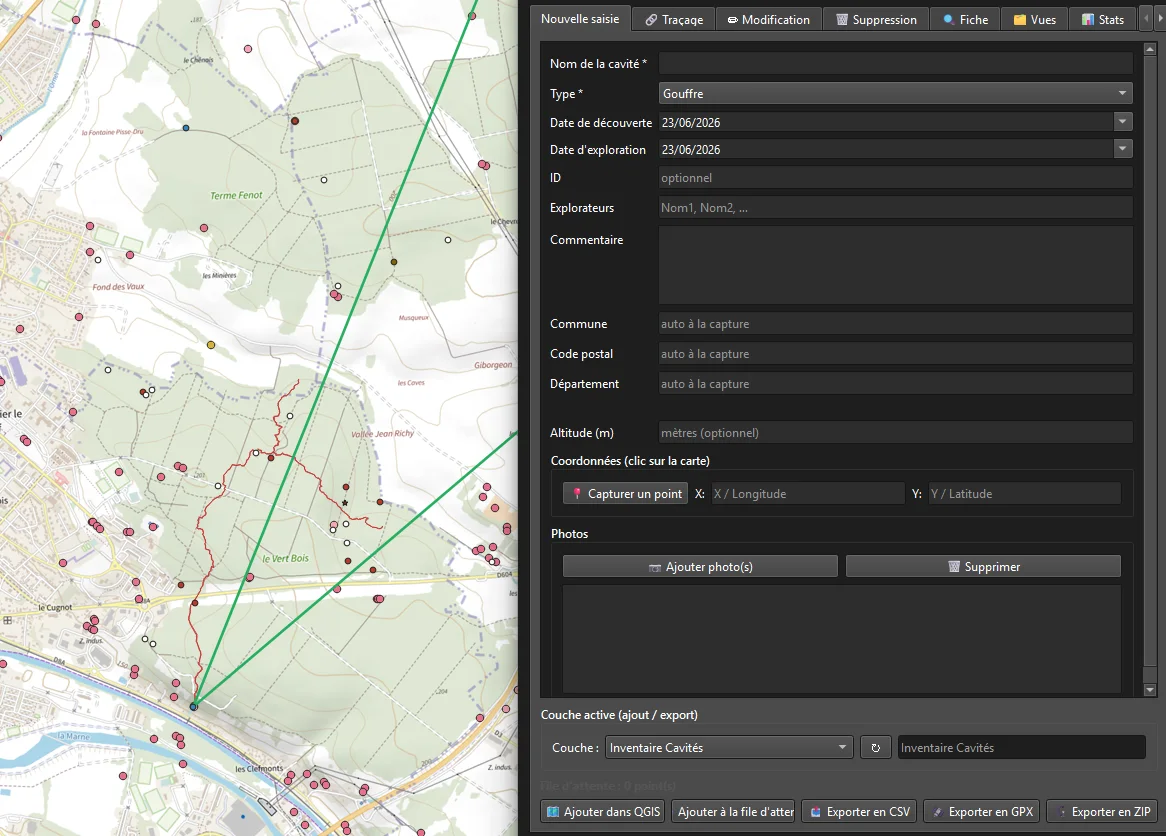The width and height of the screenshot is (1166, 836).
Task: Click Exporter en CSV button
Action: 860,811
